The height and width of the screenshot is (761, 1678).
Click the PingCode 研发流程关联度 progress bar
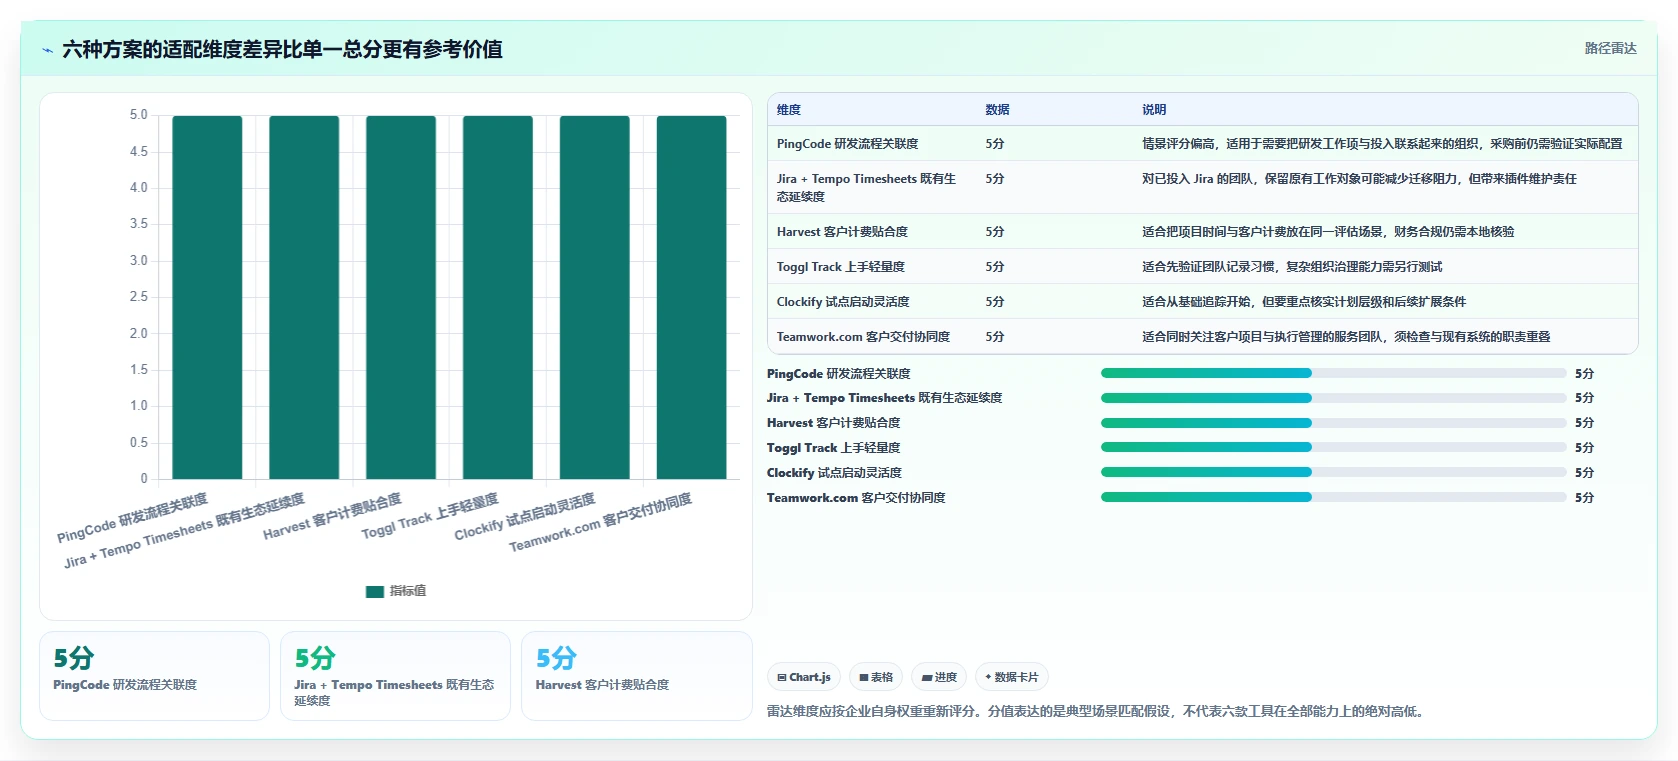coord(1333,373)
